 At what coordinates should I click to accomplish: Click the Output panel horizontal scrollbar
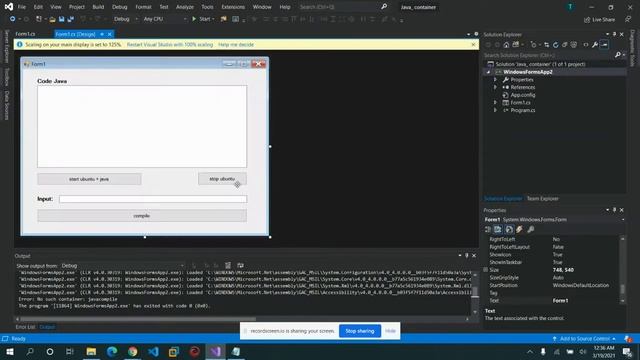point(138,319)
